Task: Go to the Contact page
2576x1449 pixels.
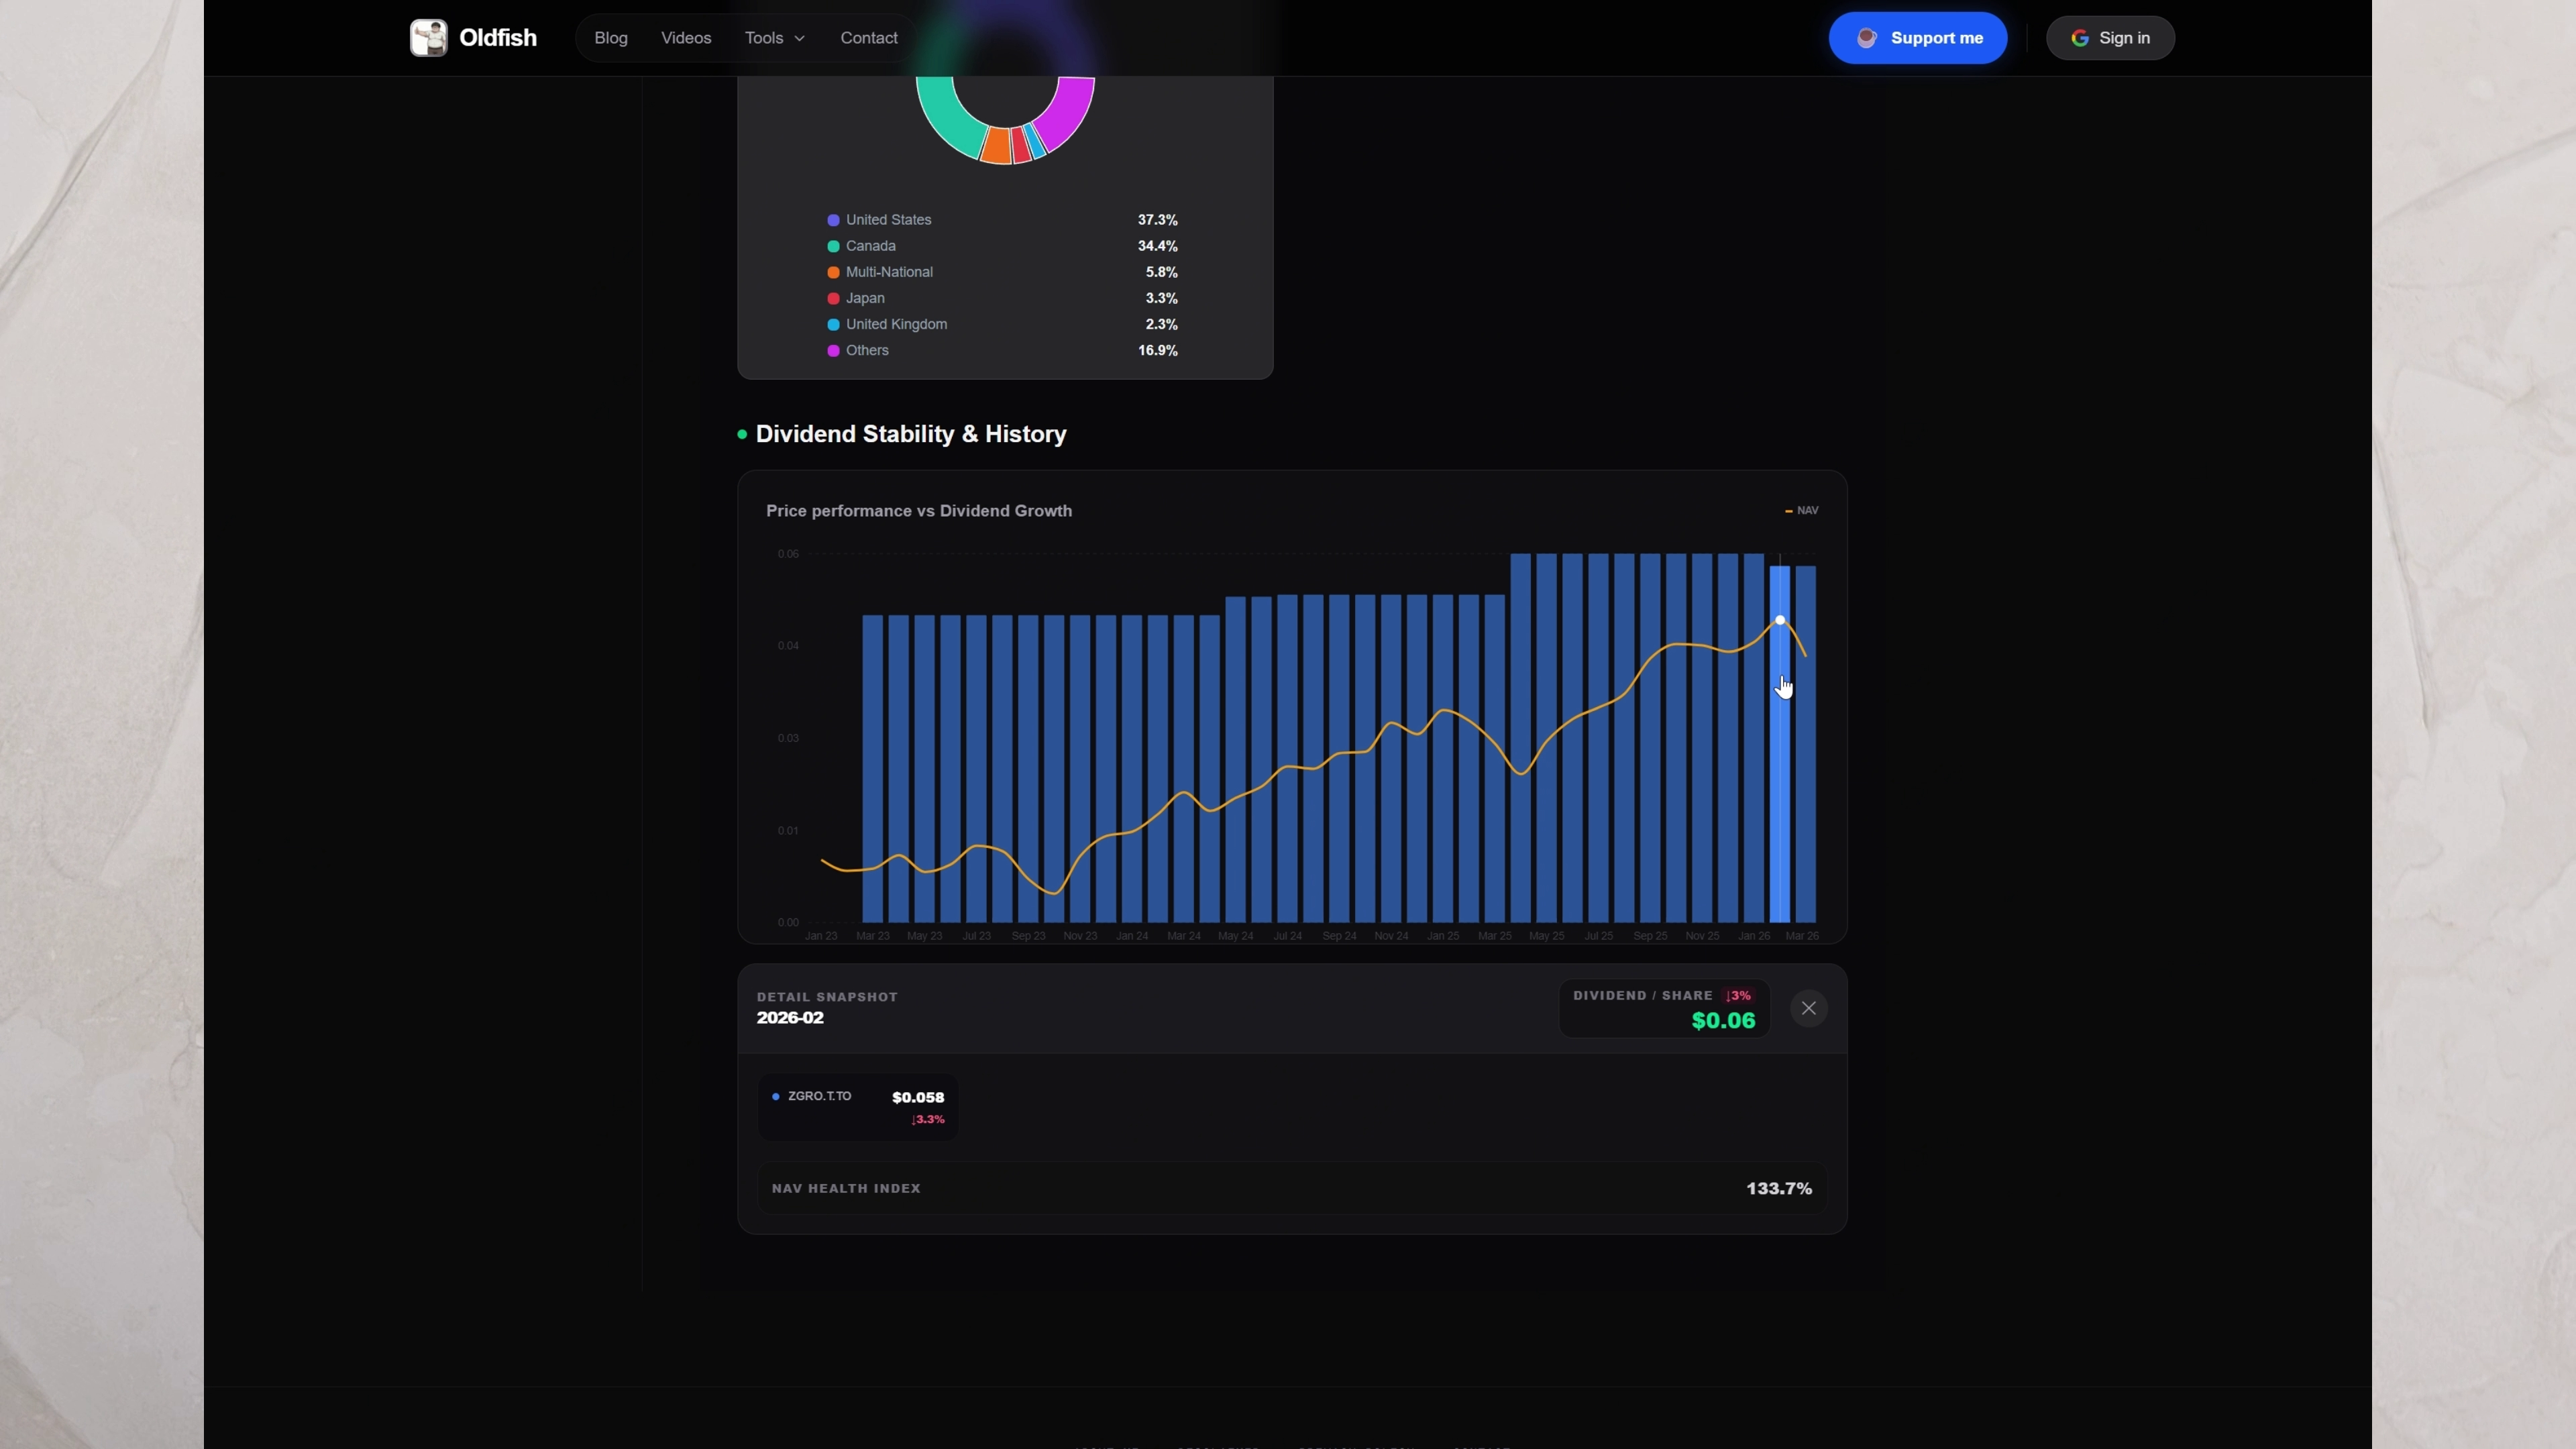Action: (x=868, y=38)
